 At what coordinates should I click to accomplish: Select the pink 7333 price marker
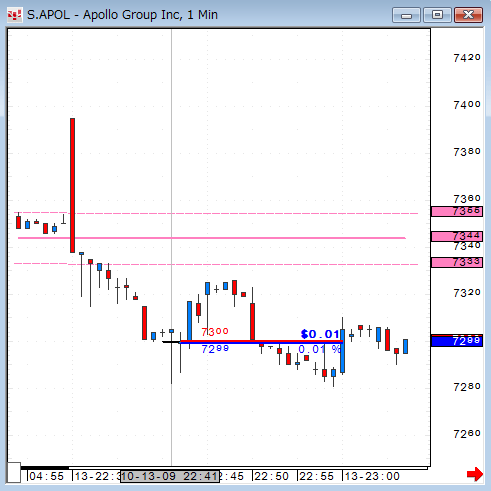[457, 262]
